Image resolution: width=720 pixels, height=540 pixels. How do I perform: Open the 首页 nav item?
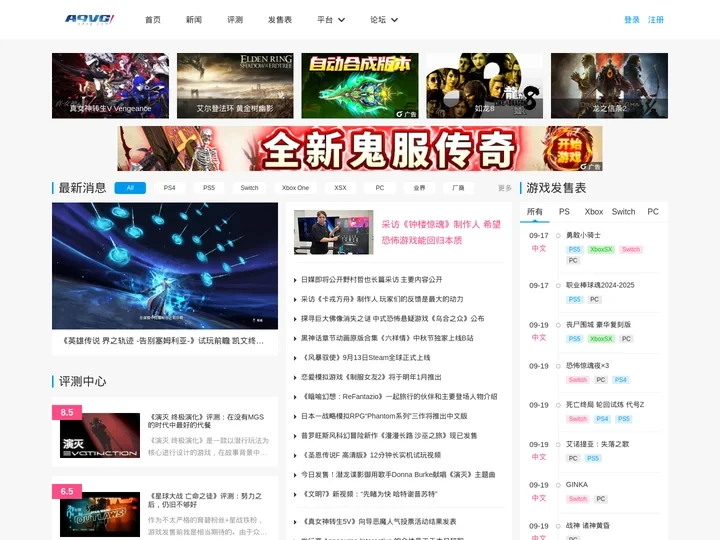coord(153,20)
